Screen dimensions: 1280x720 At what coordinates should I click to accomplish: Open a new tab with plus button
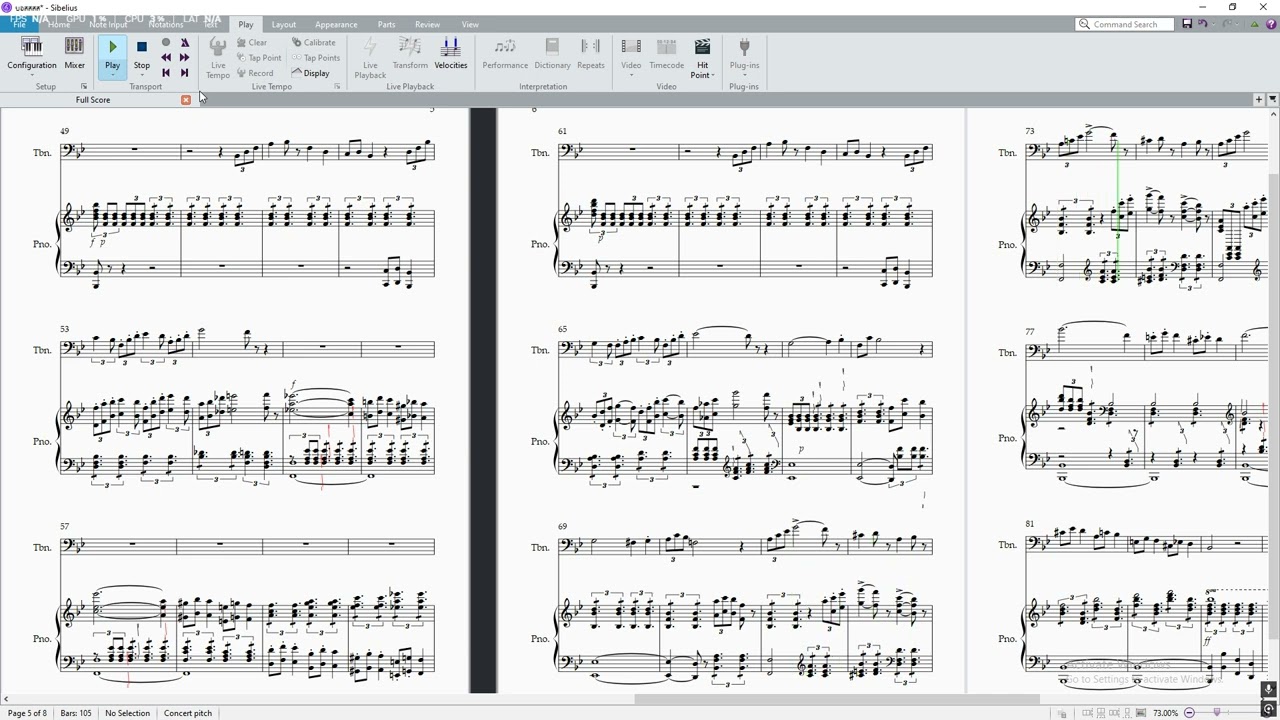click(1259, 100)
